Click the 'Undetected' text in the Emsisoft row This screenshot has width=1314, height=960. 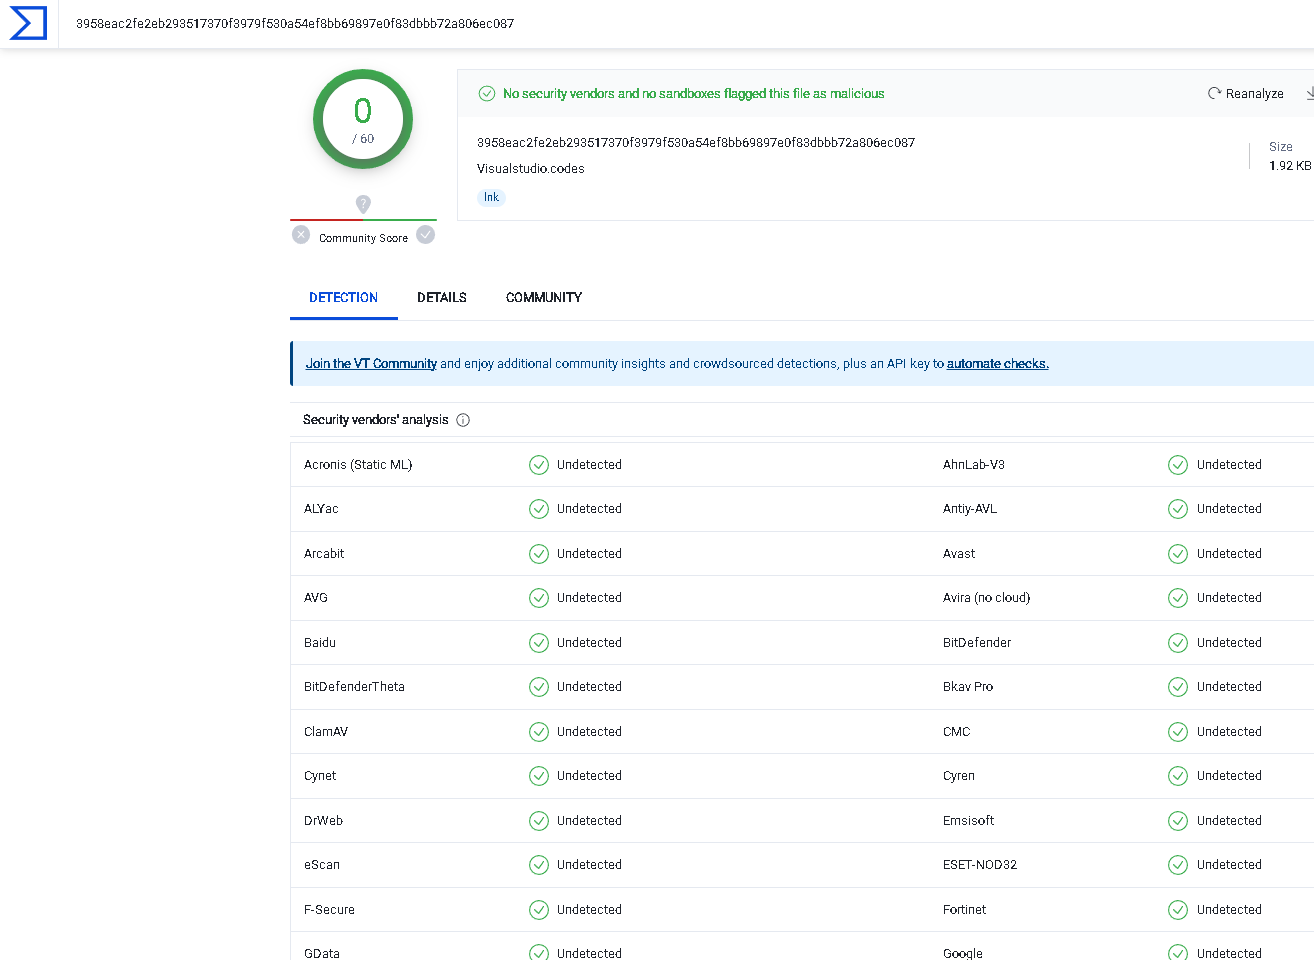1229,821
